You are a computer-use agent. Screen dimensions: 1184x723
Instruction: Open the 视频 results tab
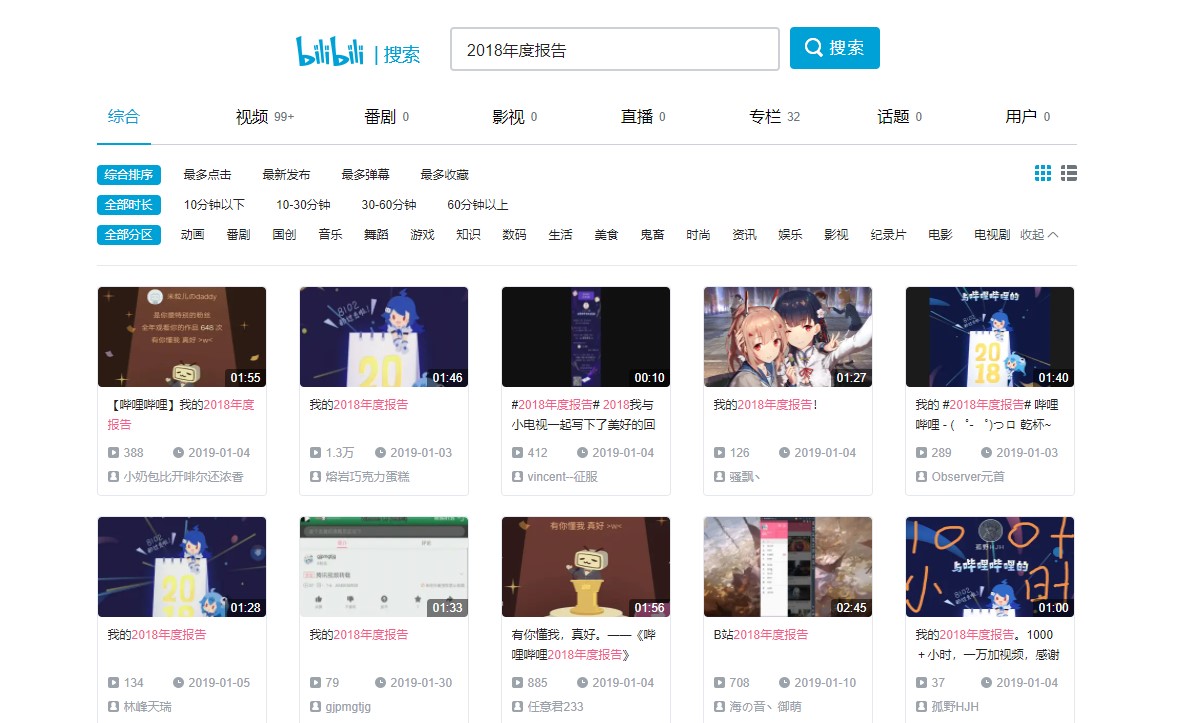252,117
